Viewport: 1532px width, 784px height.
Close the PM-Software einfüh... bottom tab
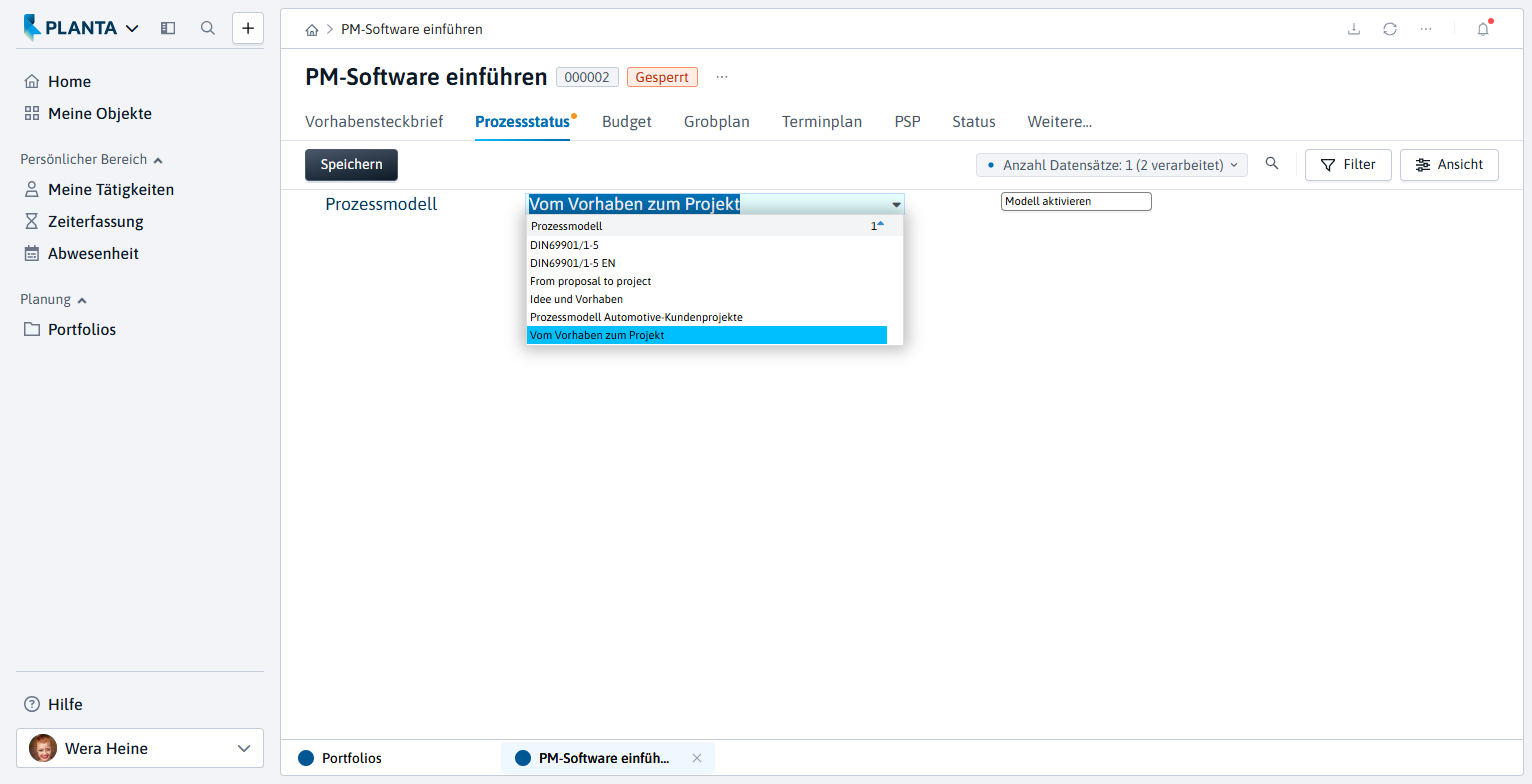point(697,758)
